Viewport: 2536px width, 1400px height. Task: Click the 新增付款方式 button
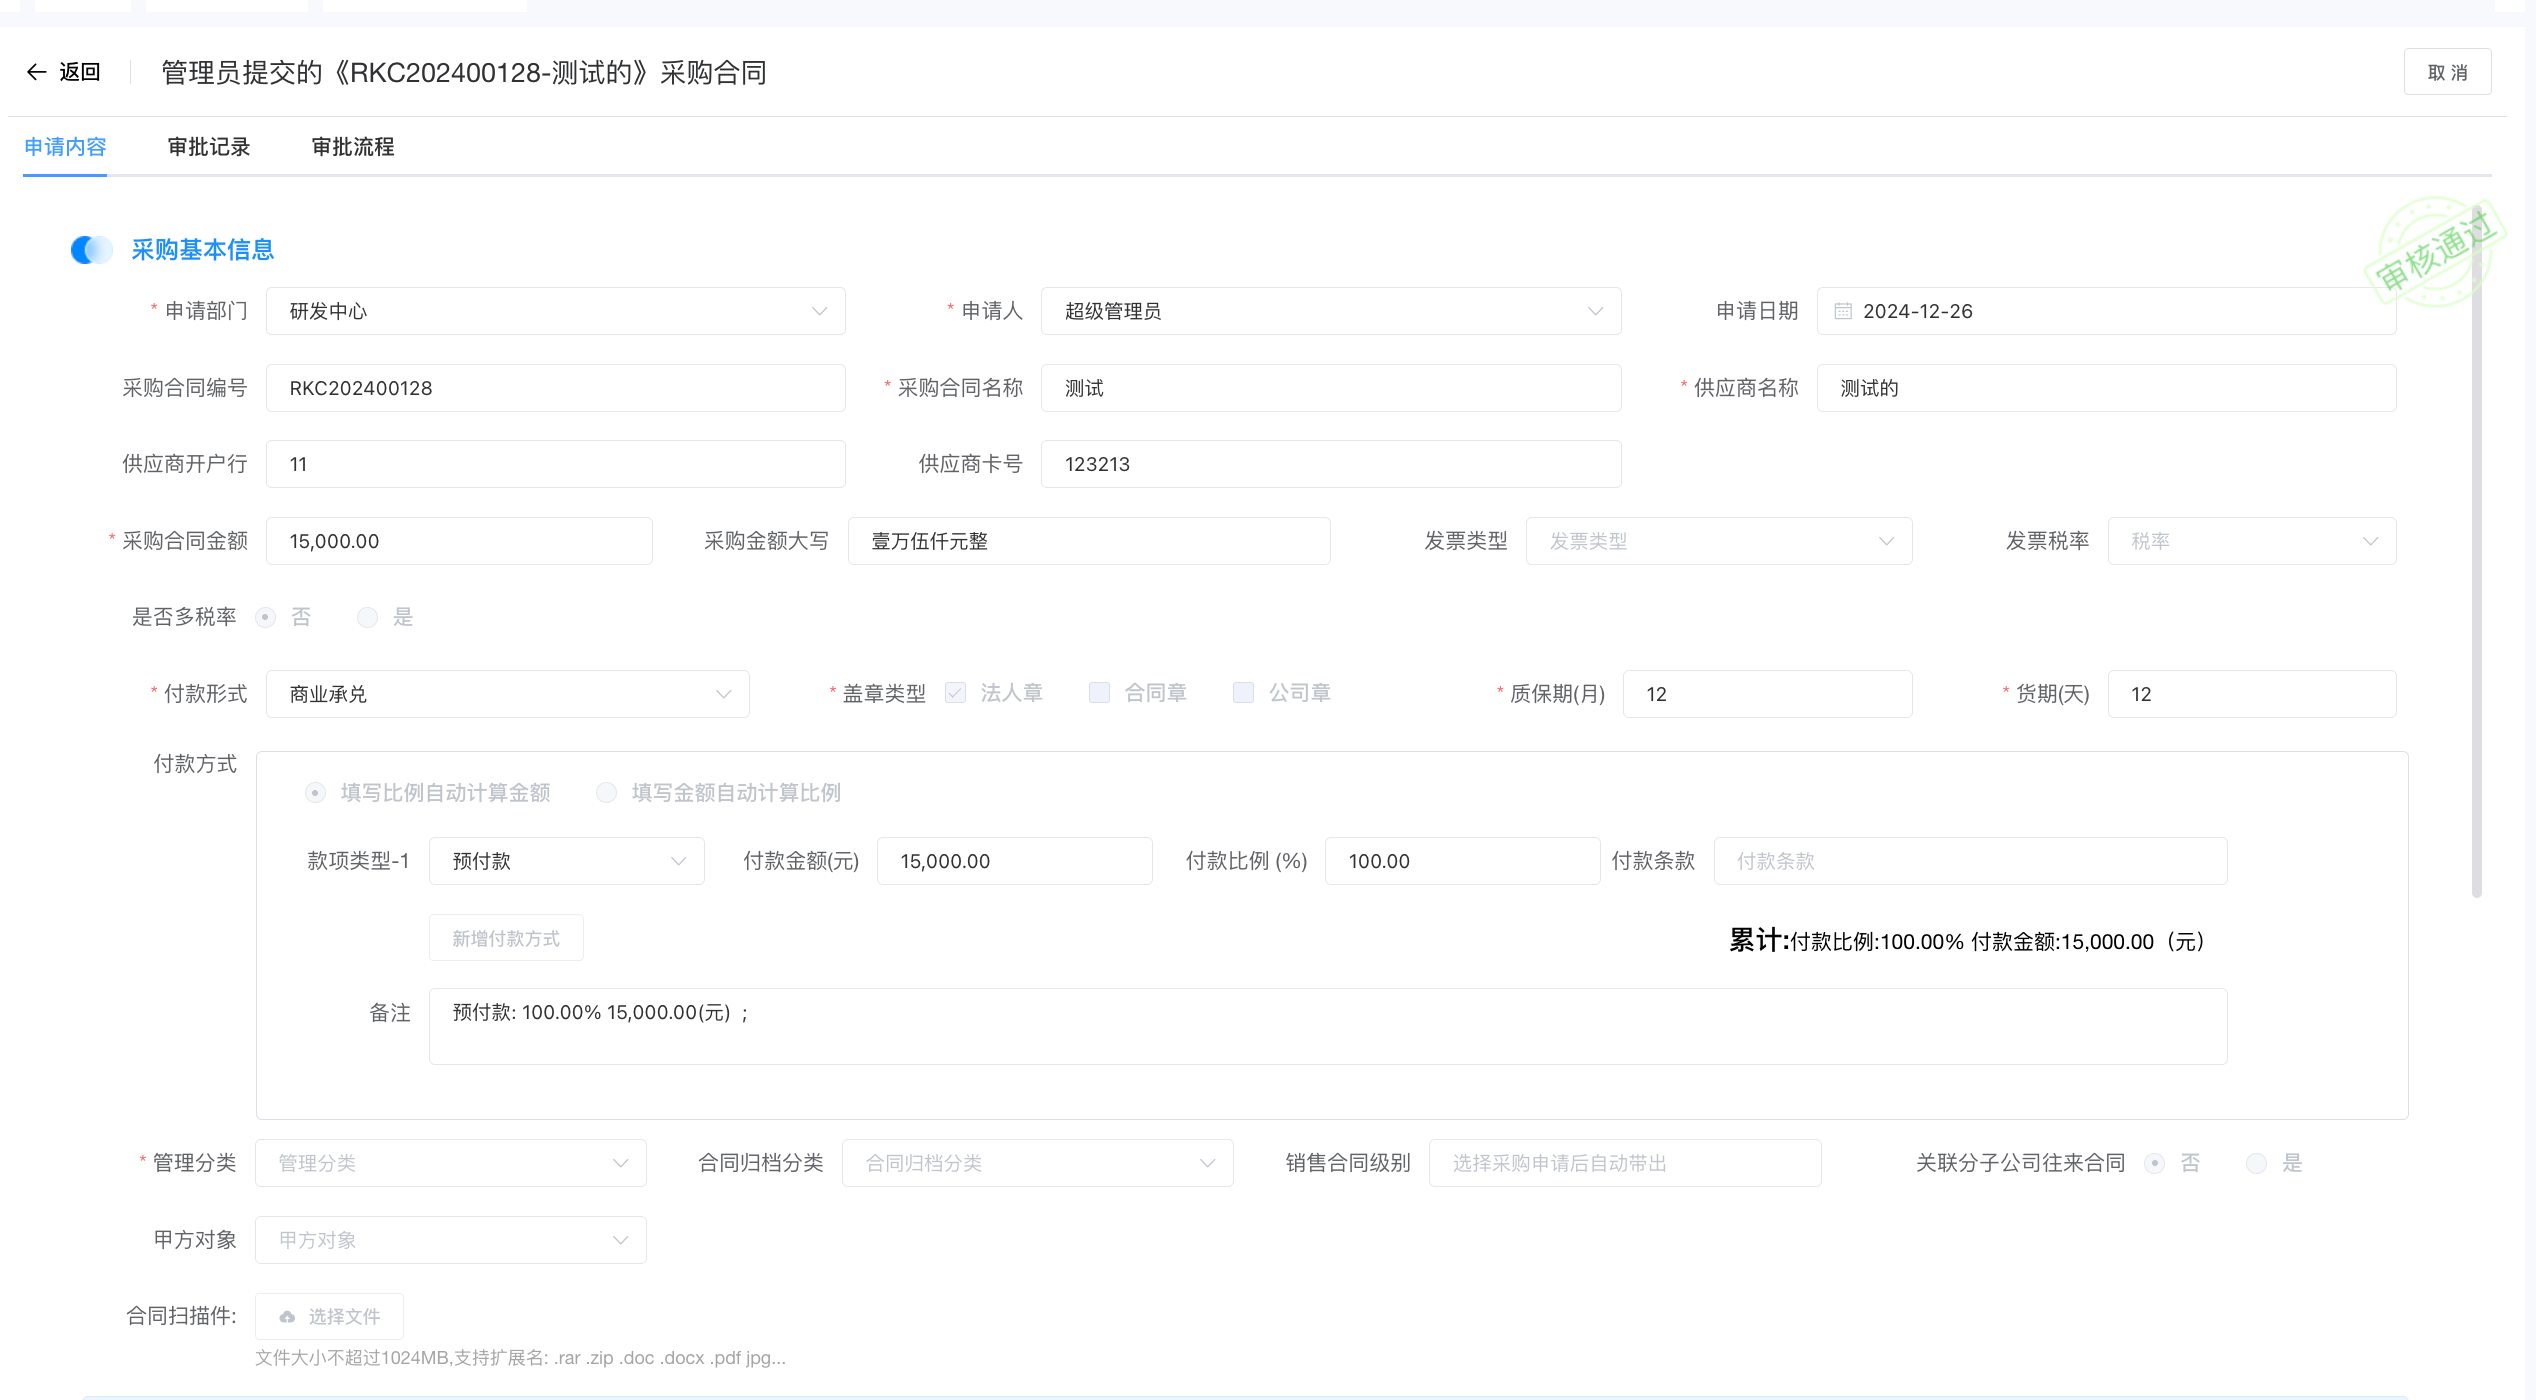(506, 938)
